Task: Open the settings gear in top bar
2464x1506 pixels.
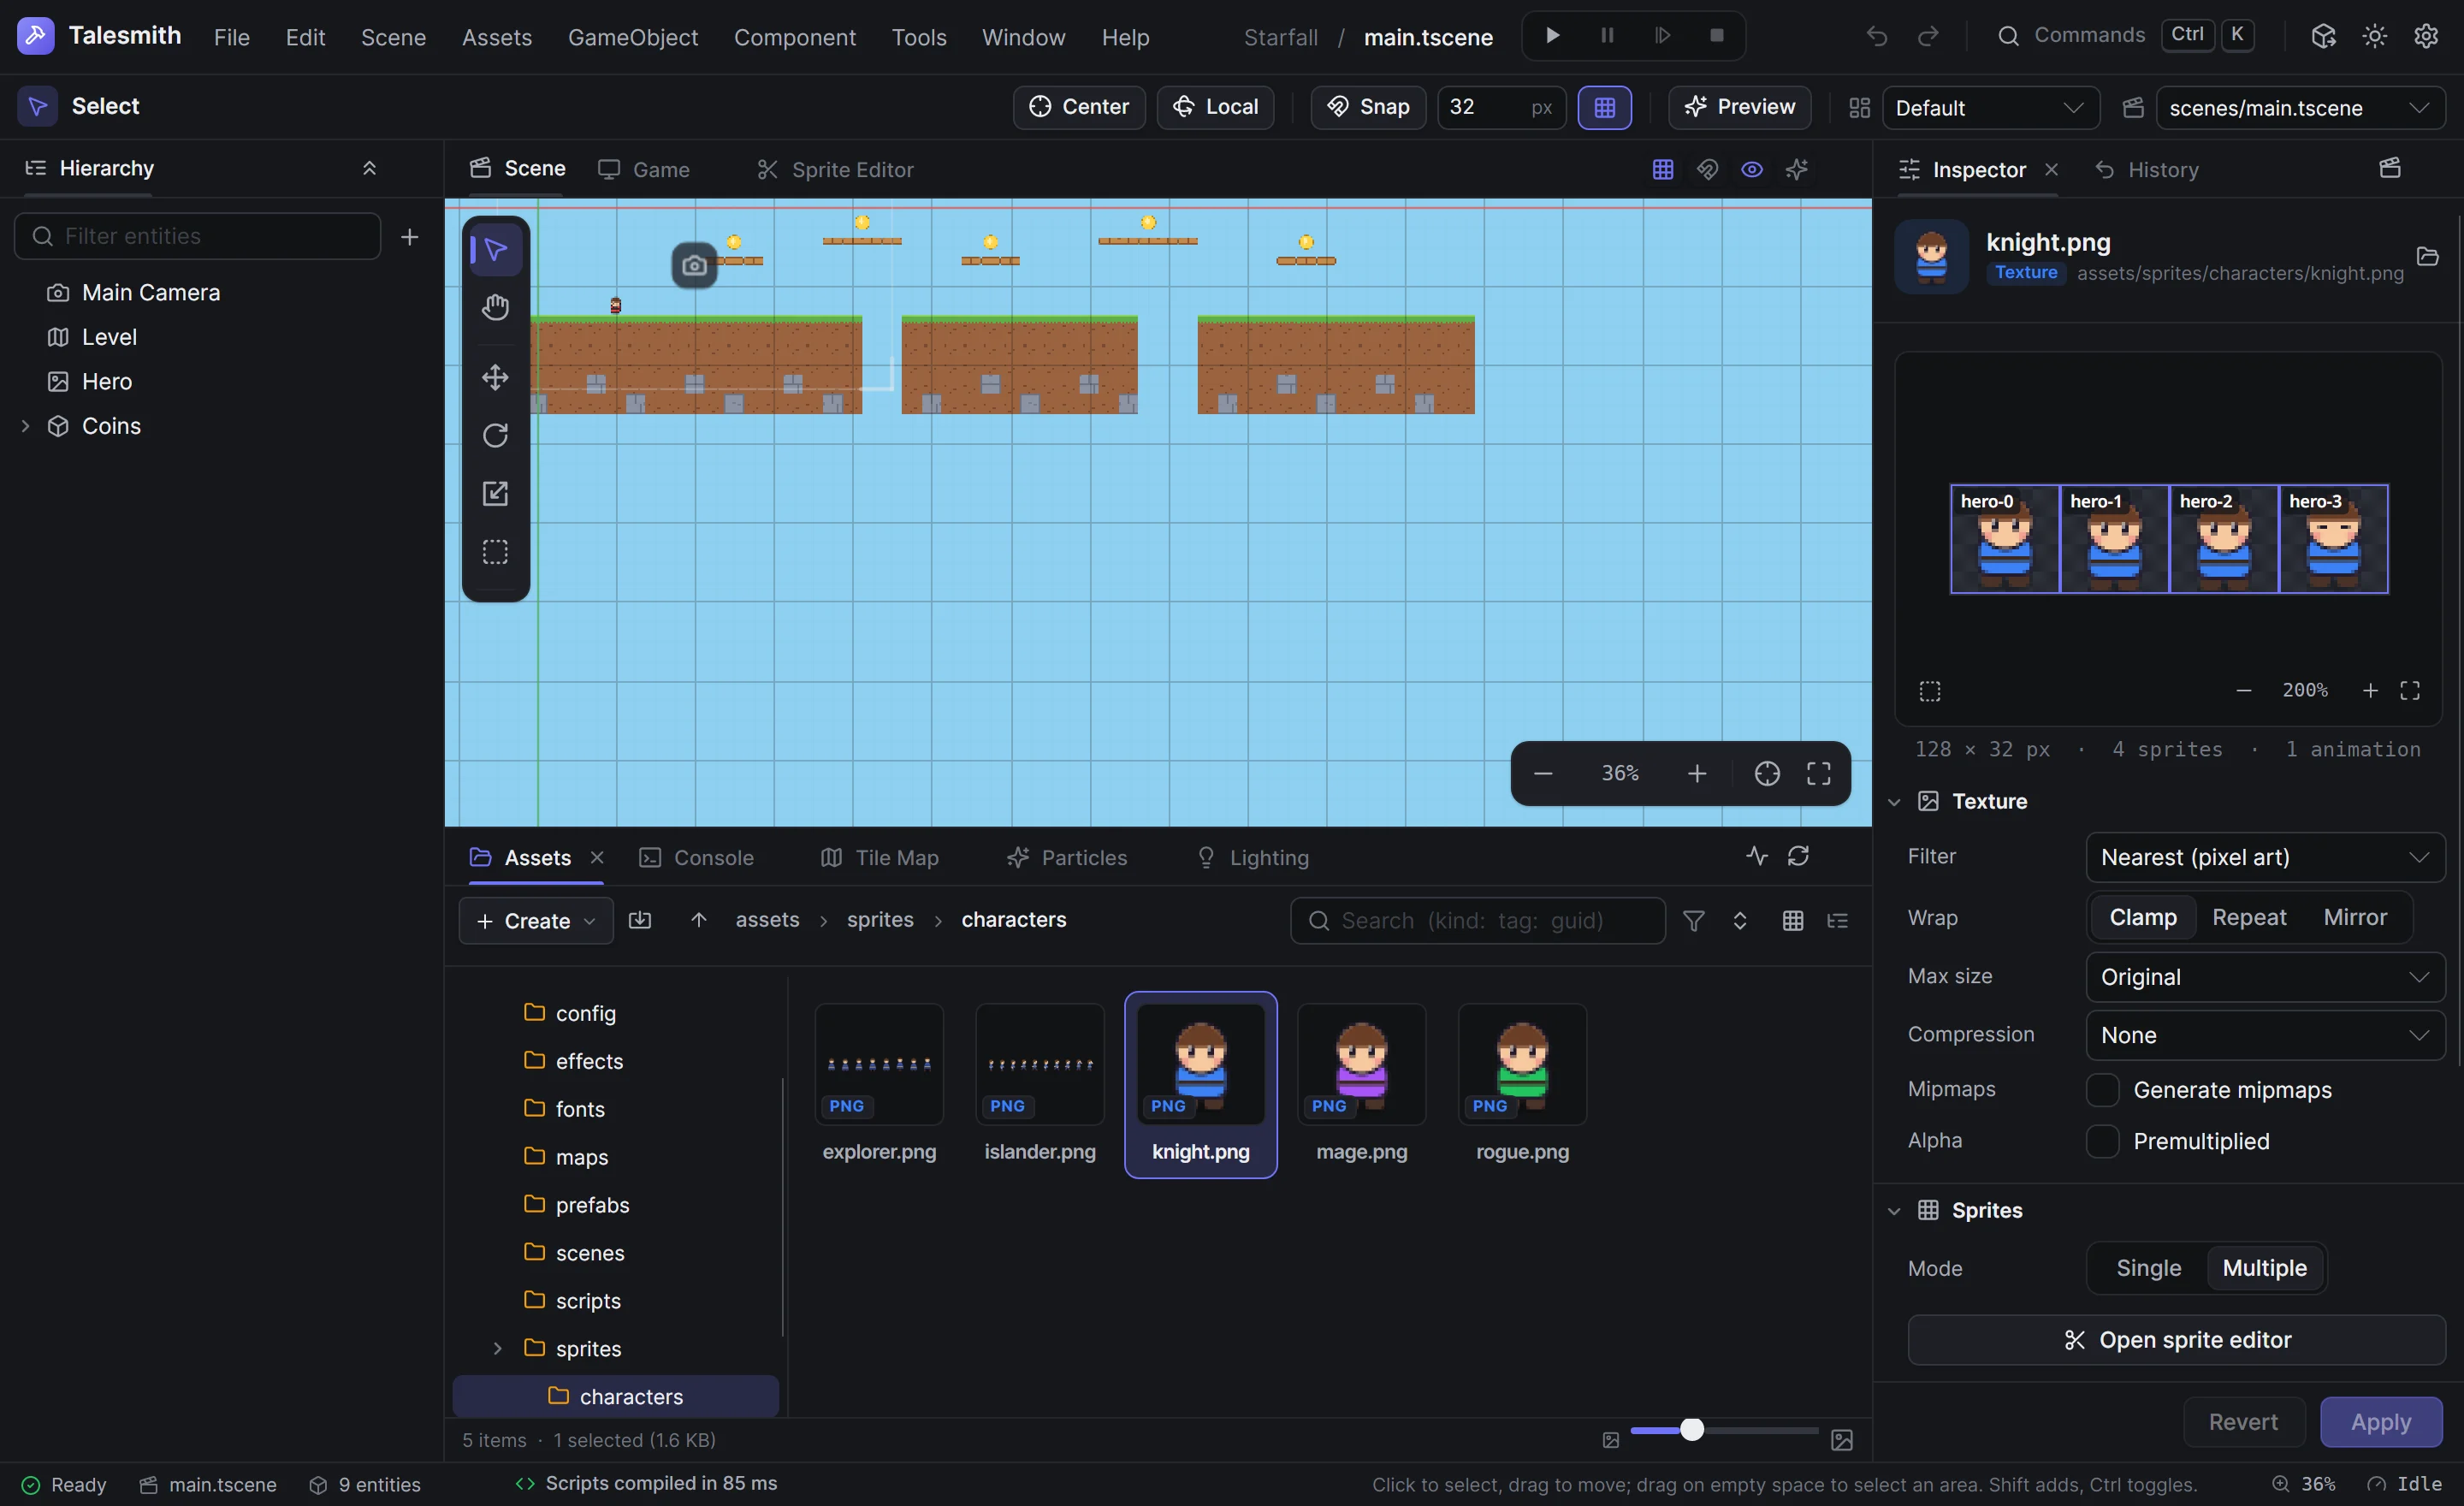Action: 2426,37
